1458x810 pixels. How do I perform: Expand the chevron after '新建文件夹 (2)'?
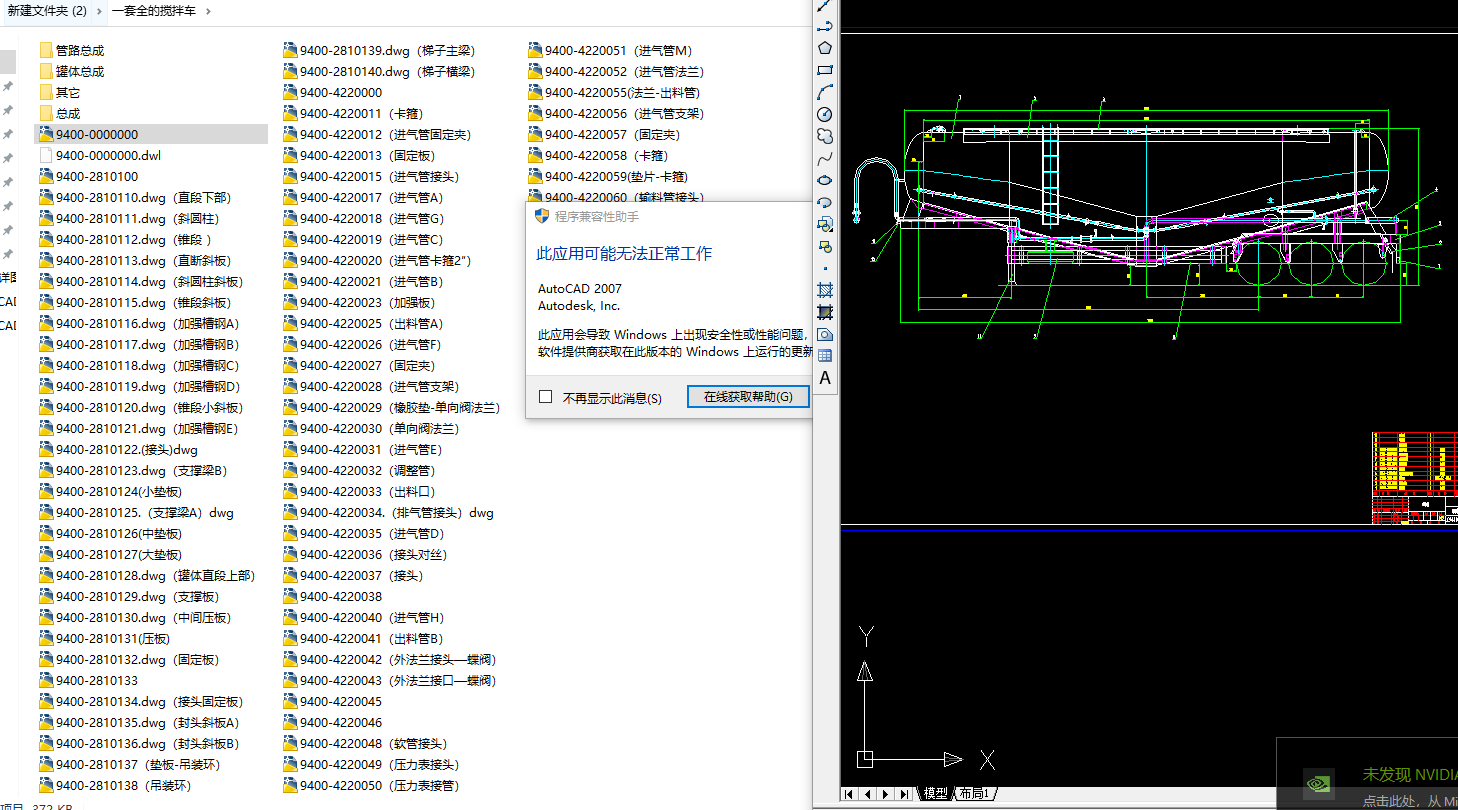98,11
